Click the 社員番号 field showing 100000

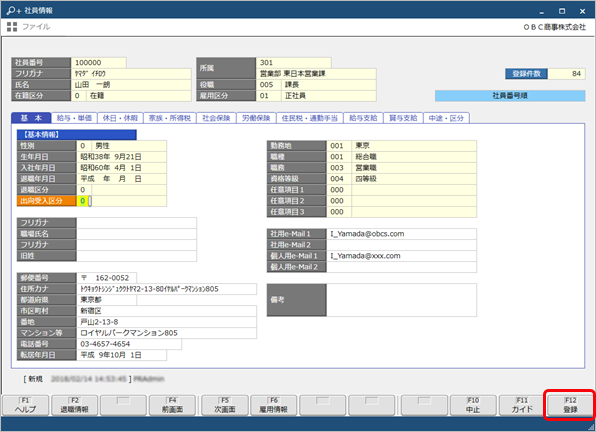click(98, 63)
